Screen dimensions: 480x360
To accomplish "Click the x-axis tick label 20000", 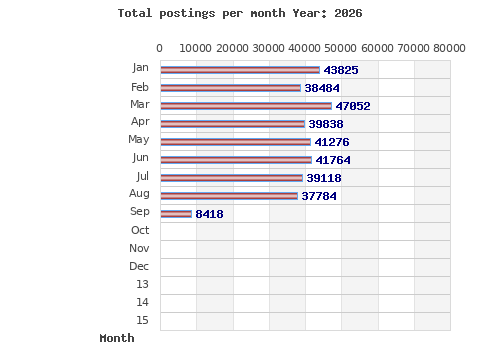I will (232, 48).
